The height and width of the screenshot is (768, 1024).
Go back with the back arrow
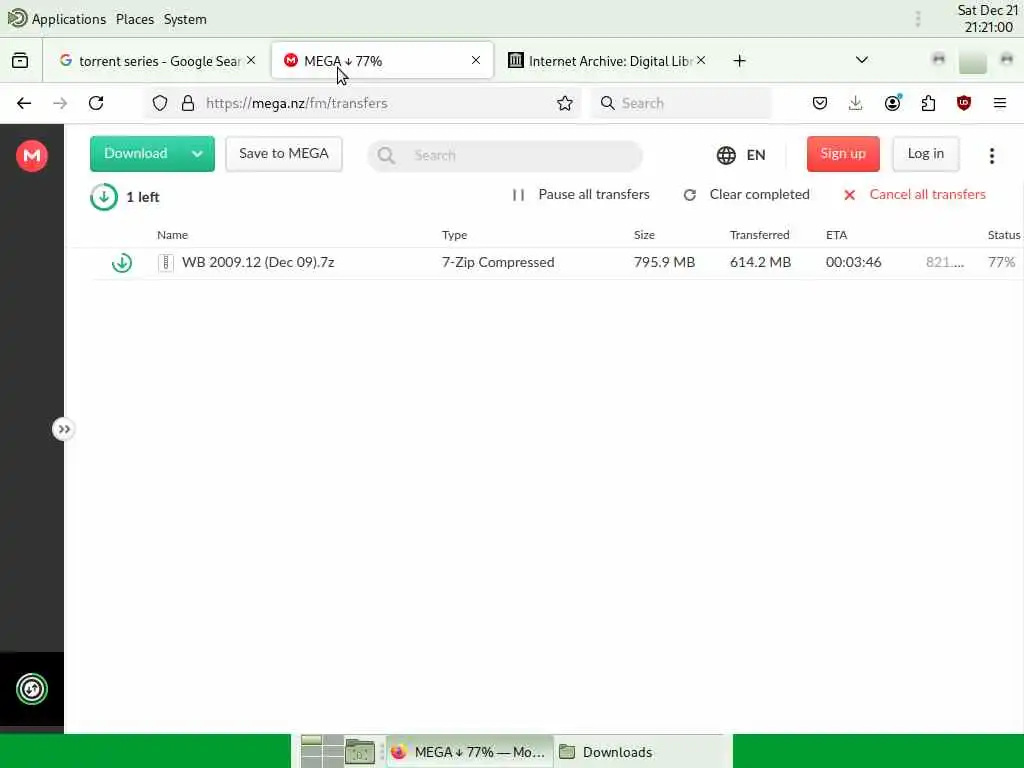click(24, 103)
